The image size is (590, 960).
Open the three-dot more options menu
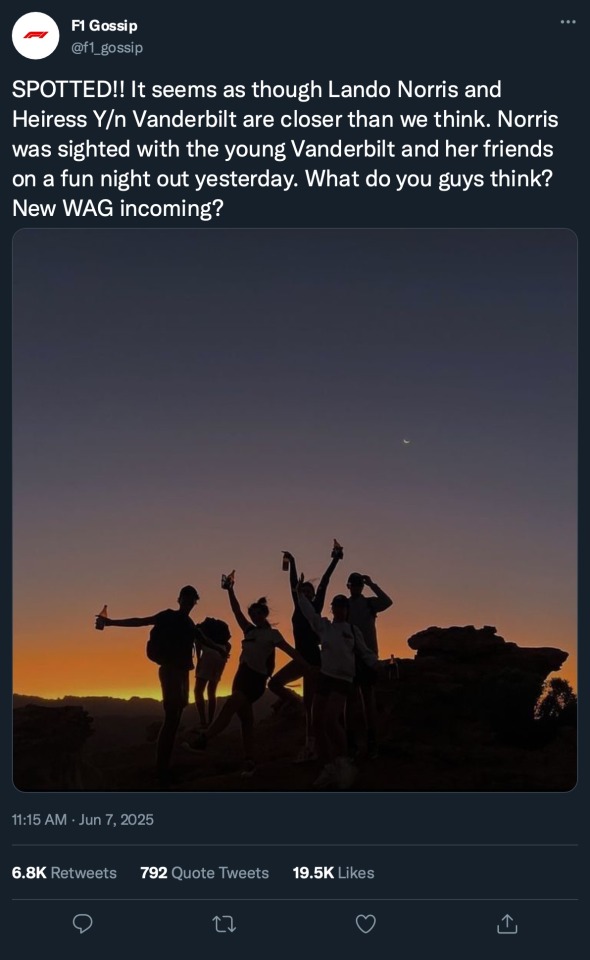coord(568,22)
